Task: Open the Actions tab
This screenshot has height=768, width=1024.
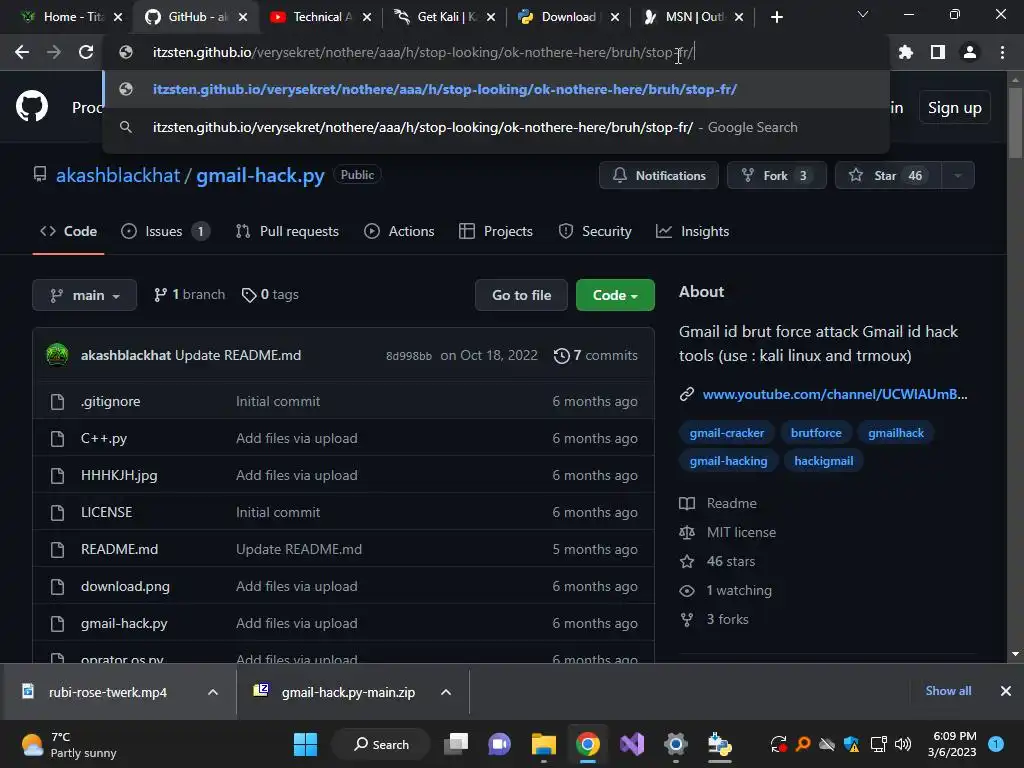Action: (x=400, y=231)
